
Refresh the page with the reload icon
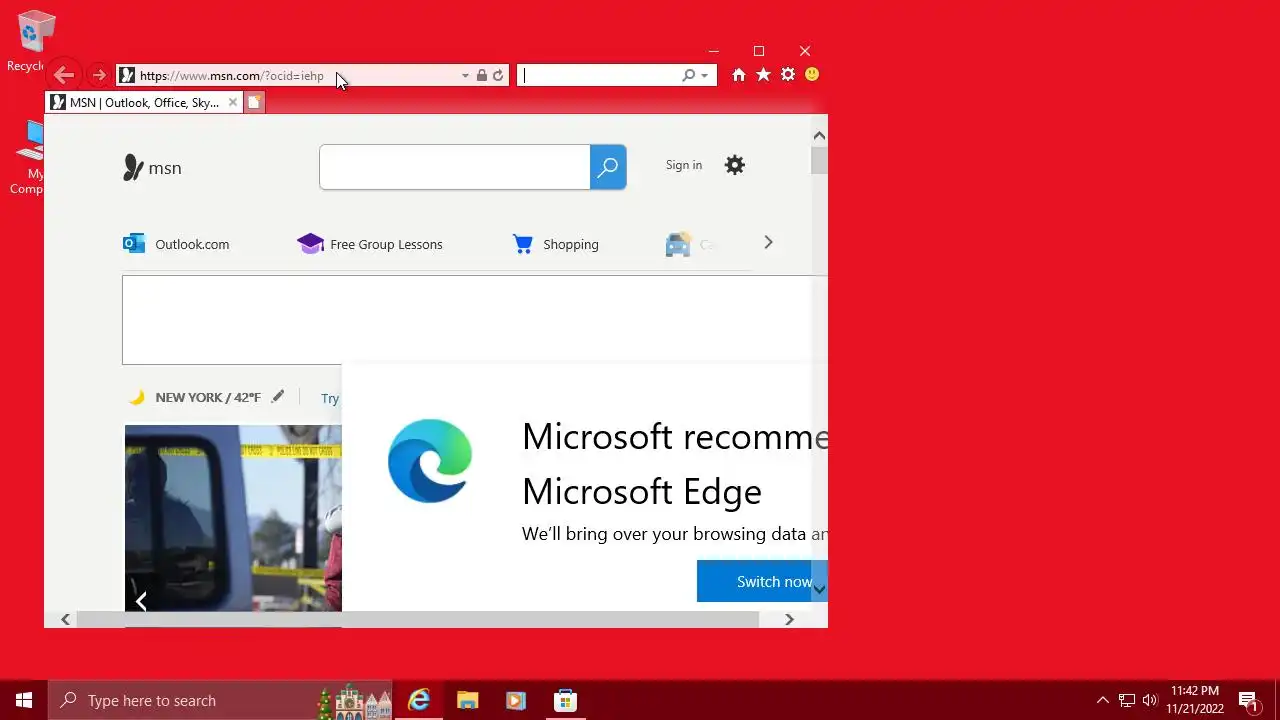(x=498, y=75)
